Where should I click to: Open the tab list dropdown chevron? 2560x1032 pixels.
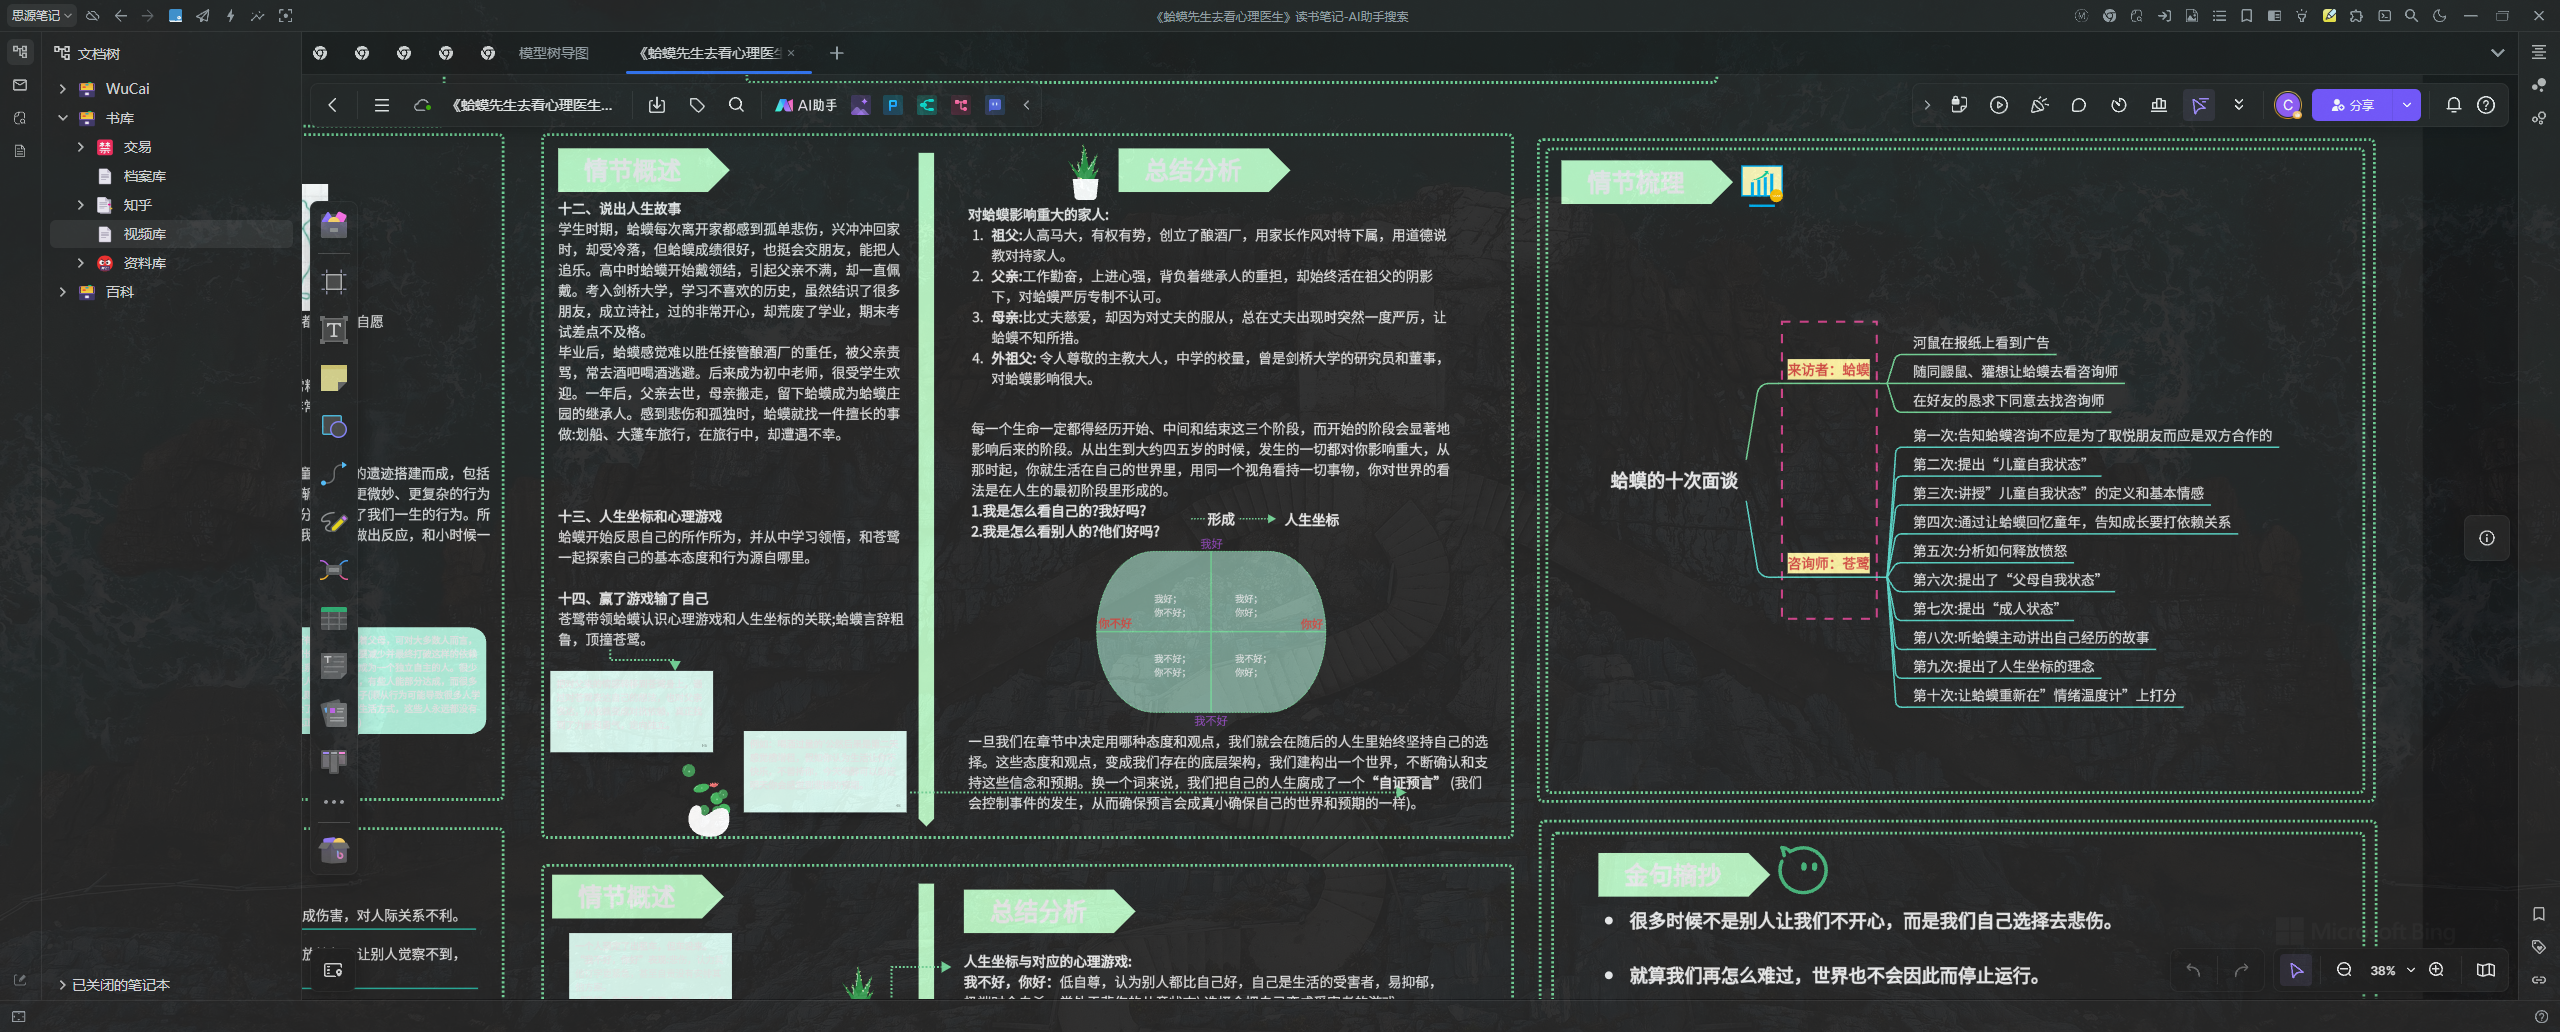pyautogui.click(x=2498, y=53)
